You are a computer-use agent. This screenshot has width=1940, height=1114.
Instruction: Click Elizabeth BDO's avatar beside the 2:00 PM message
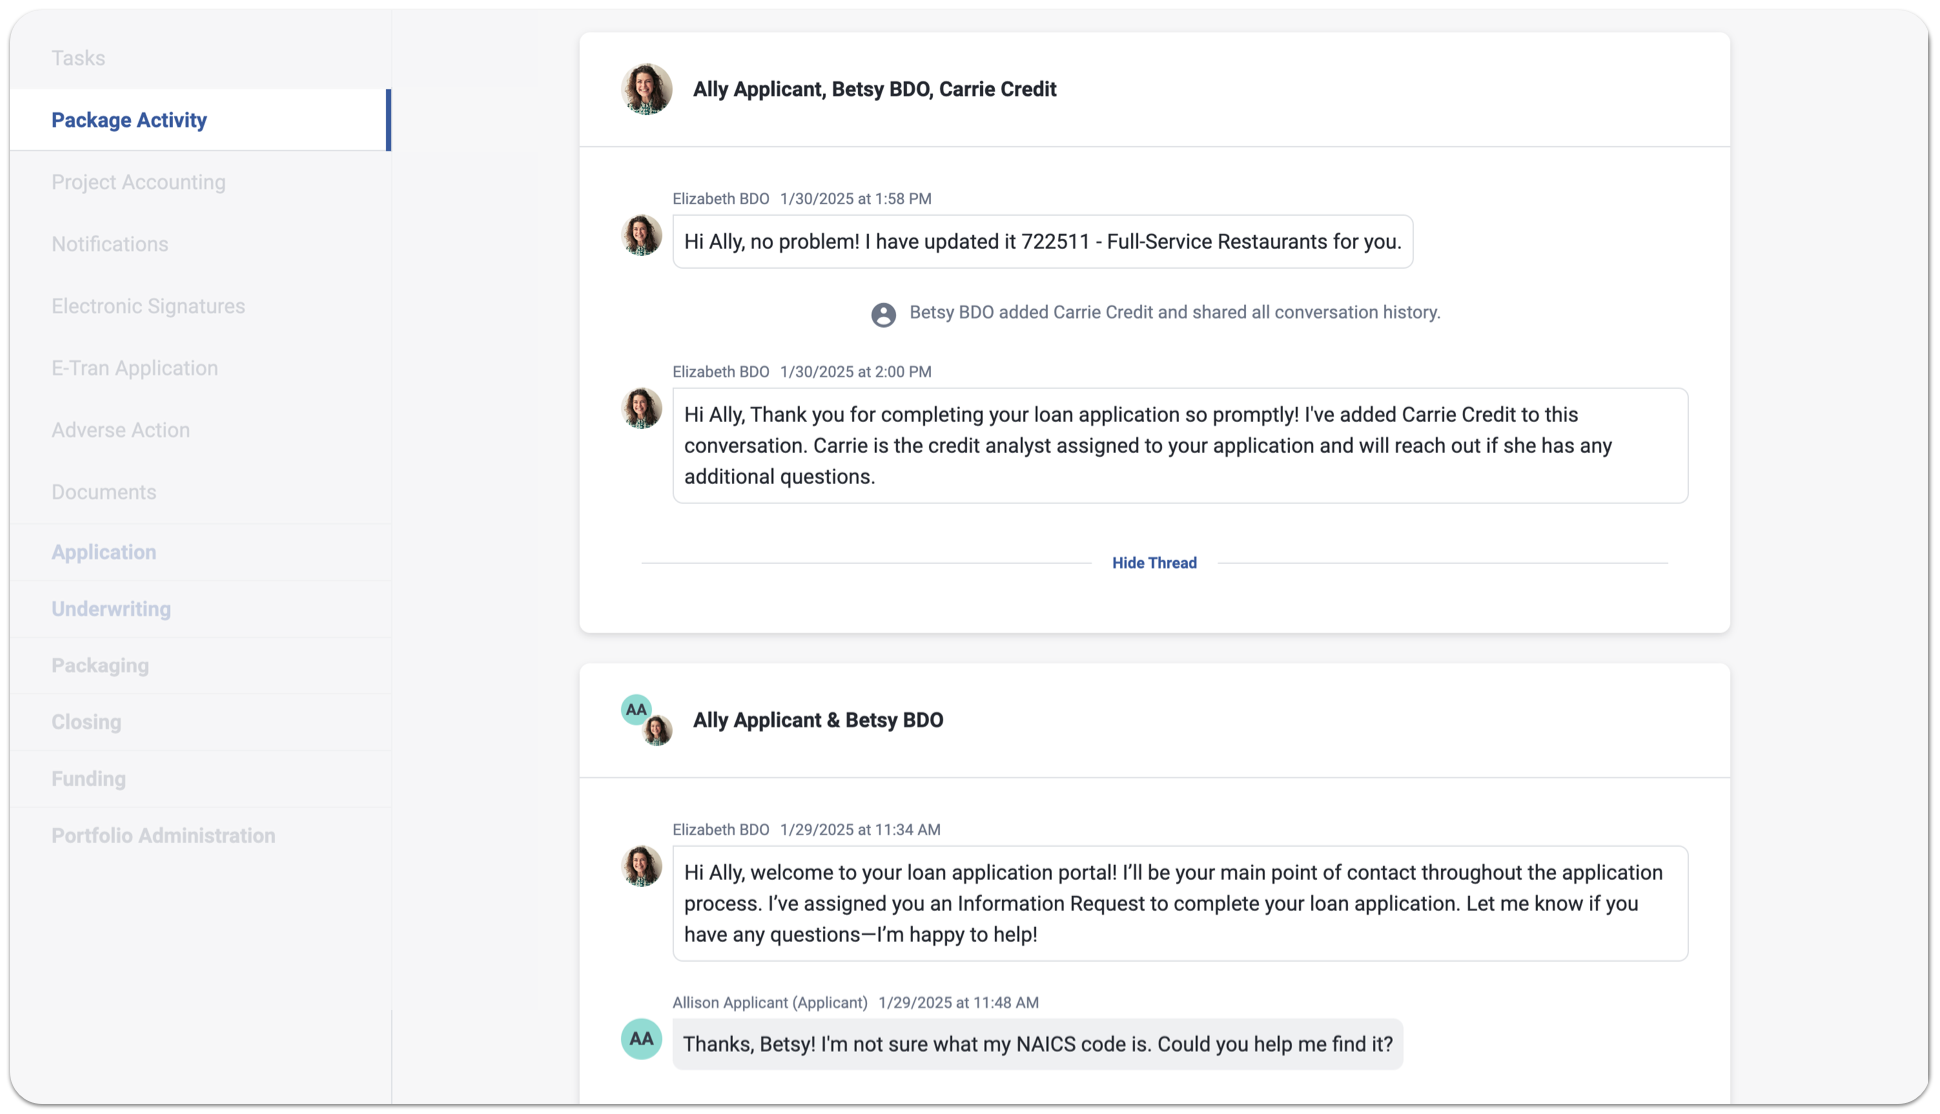click(x=641, y=408)
